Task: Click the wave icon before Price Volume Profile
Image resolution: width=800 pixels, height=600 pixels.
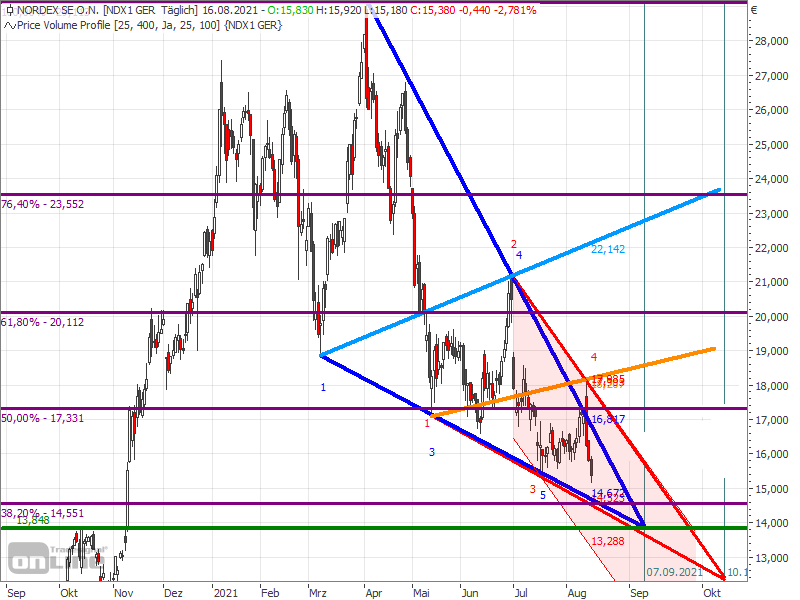Action: pos(9,26)
